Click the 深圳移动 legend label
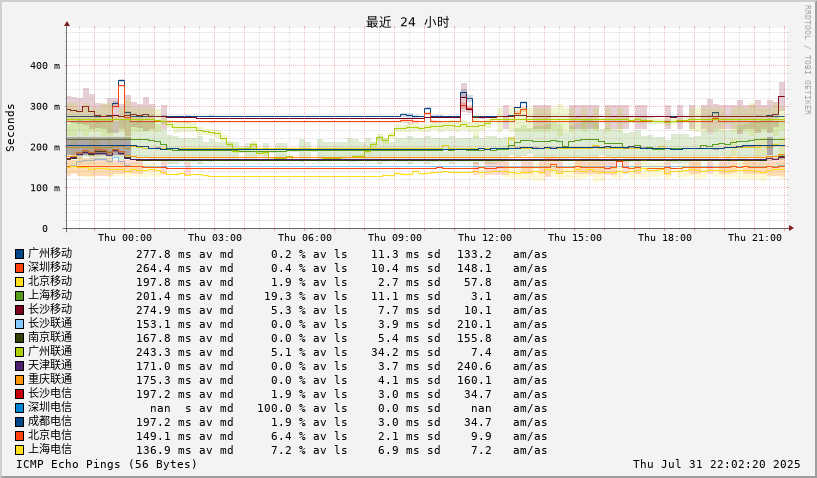 pyautogui.click(x=50, y=267)
